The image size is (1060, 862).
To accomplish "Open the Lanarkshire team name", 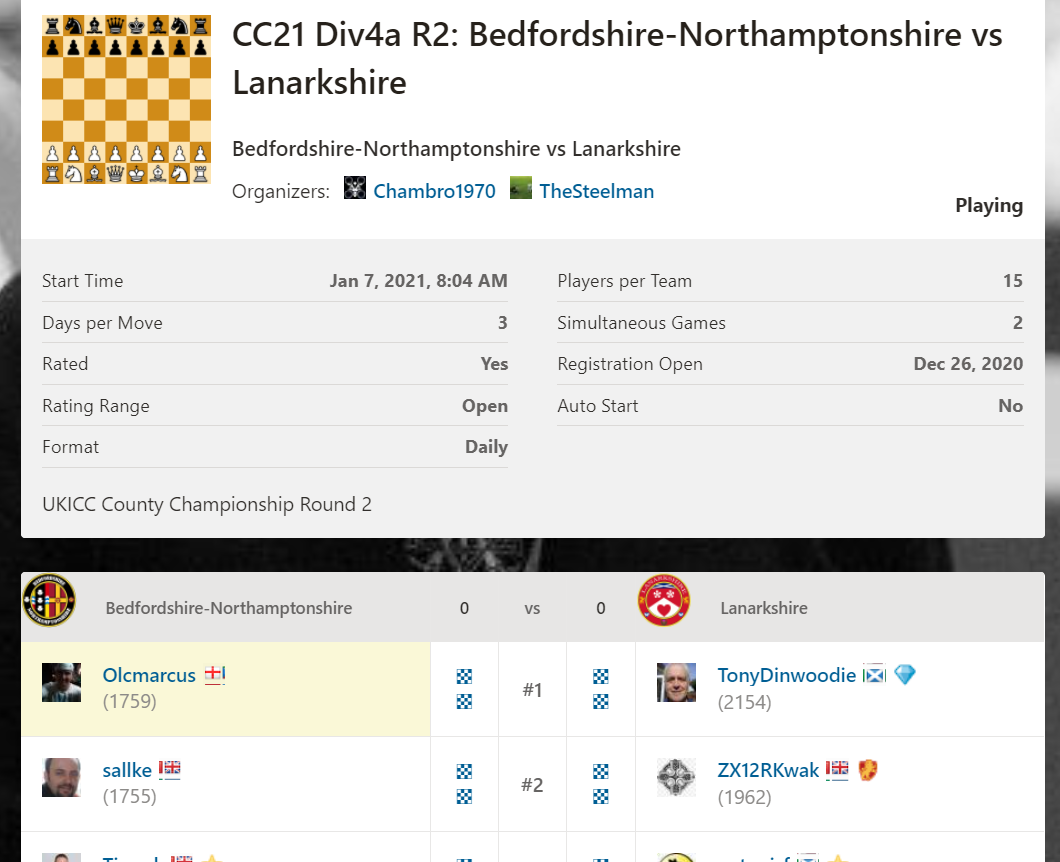I will (x=763, y=608).
